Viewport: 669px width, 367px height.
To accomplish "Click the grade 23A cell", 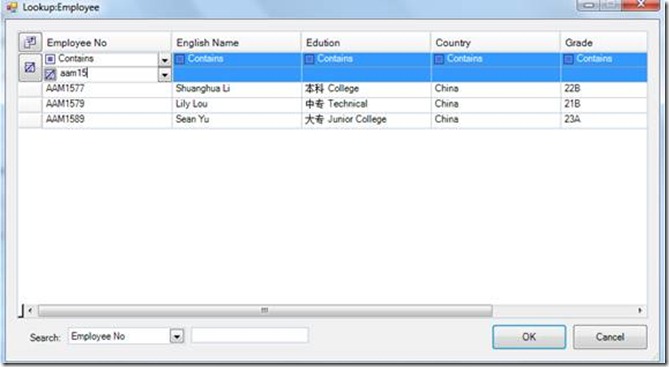I will click(604, 119).
